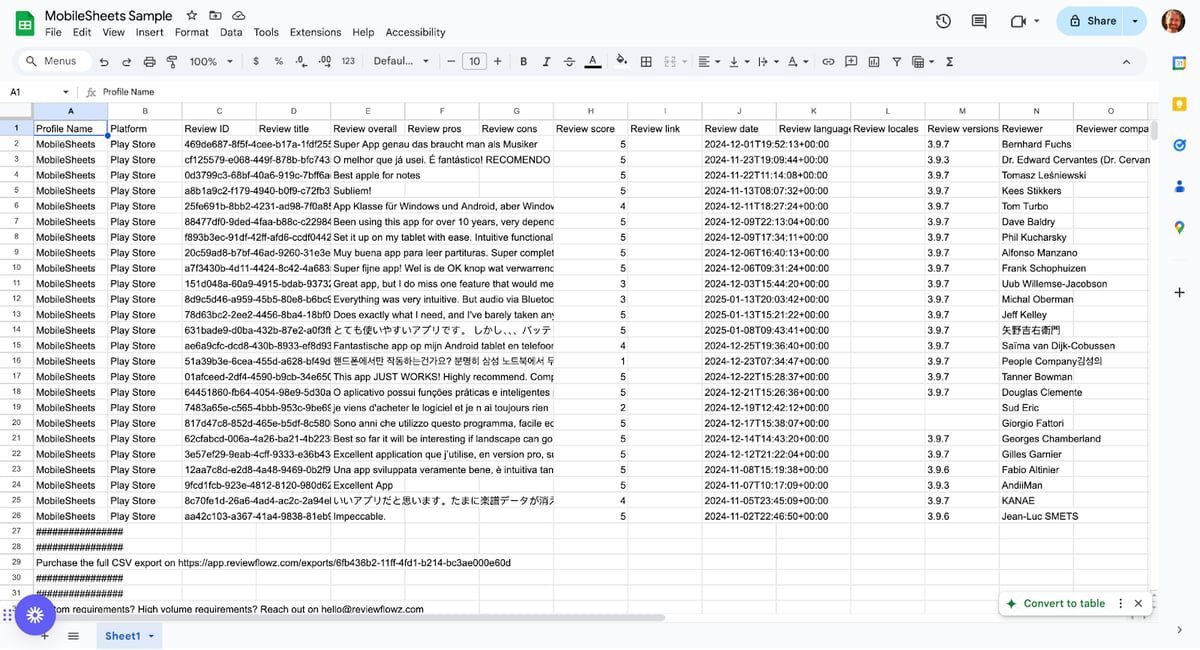Open All sheets list icon
Viewport: 1200px width, 650px height.
(x=73, y=636)
